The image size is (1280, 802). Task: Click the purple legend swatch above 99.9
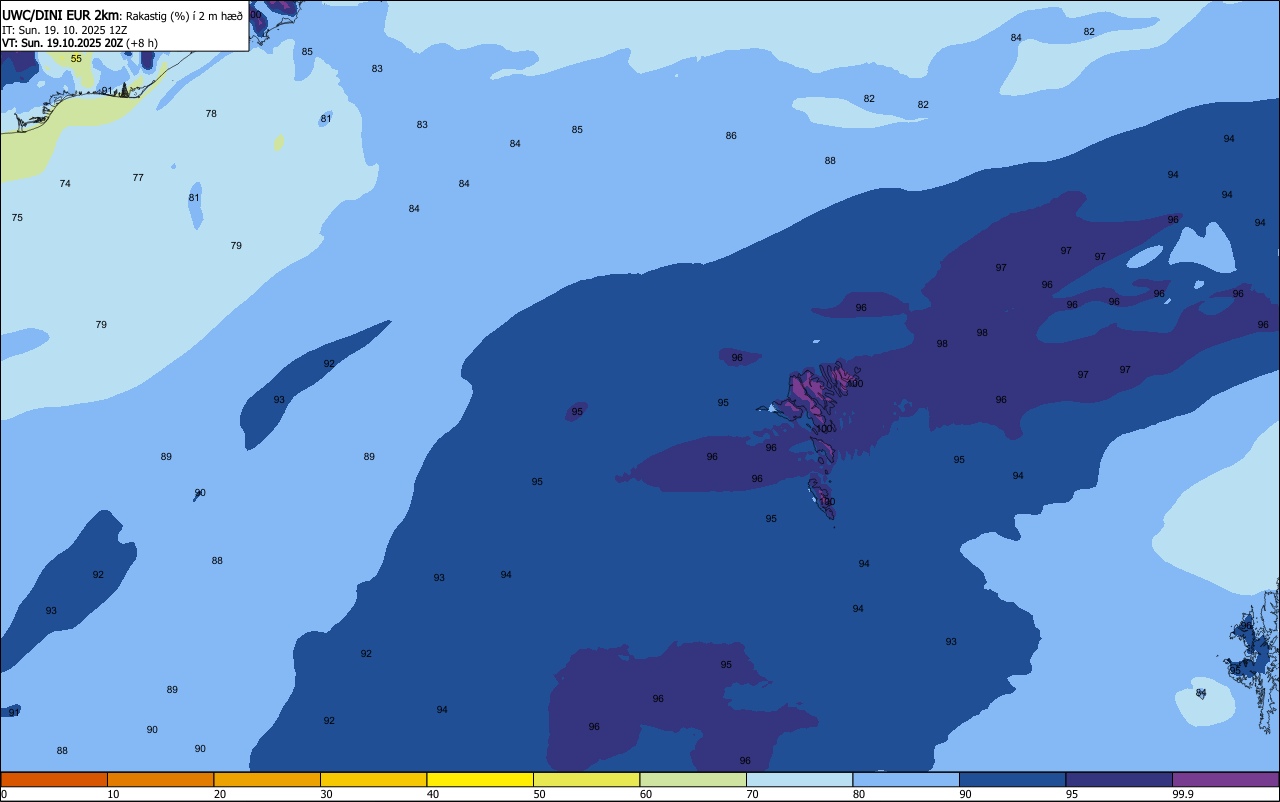coord(1225,779)
